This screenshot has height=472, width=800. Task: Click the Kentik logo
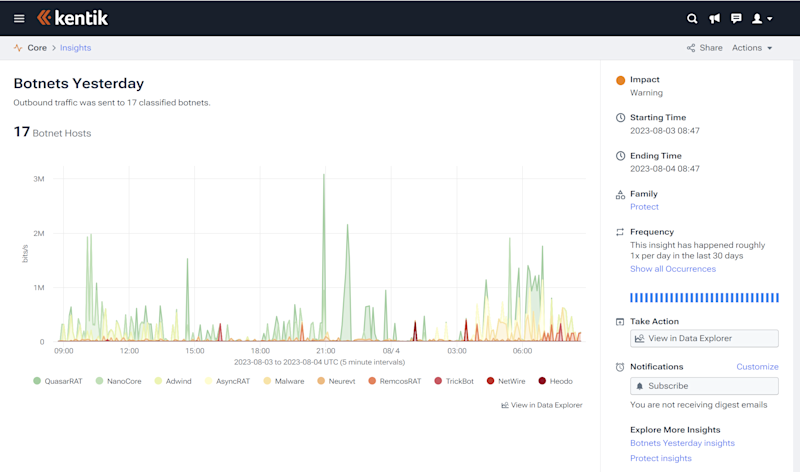pyautogui.click(x=72, y=18)
